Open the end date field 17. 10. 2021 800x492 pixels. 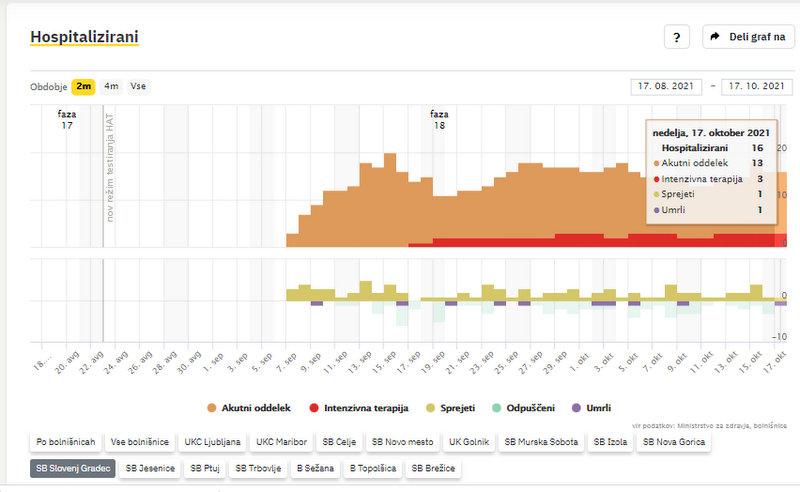[x=757, y=87]
